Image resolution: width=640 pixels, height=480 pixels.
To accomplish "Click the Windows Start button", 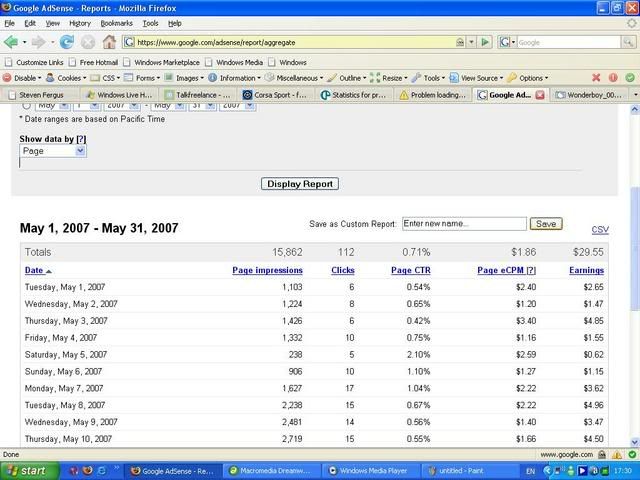I will point(26,470).
